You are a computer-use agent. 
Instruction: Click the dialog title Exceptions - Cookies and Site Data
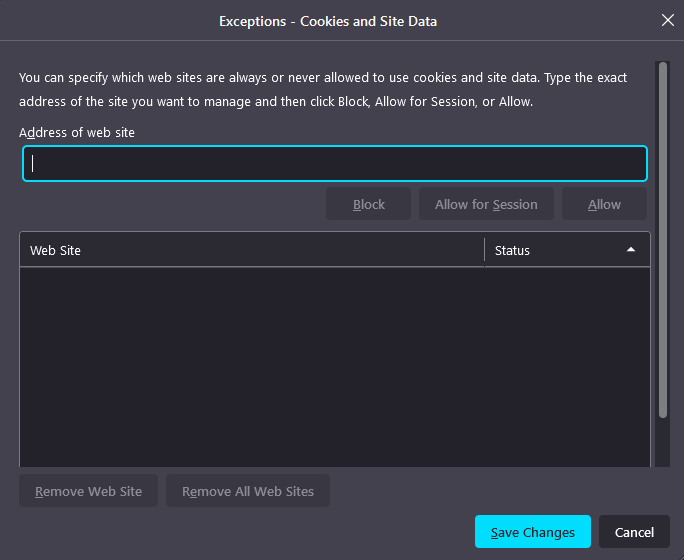(328, 21)
